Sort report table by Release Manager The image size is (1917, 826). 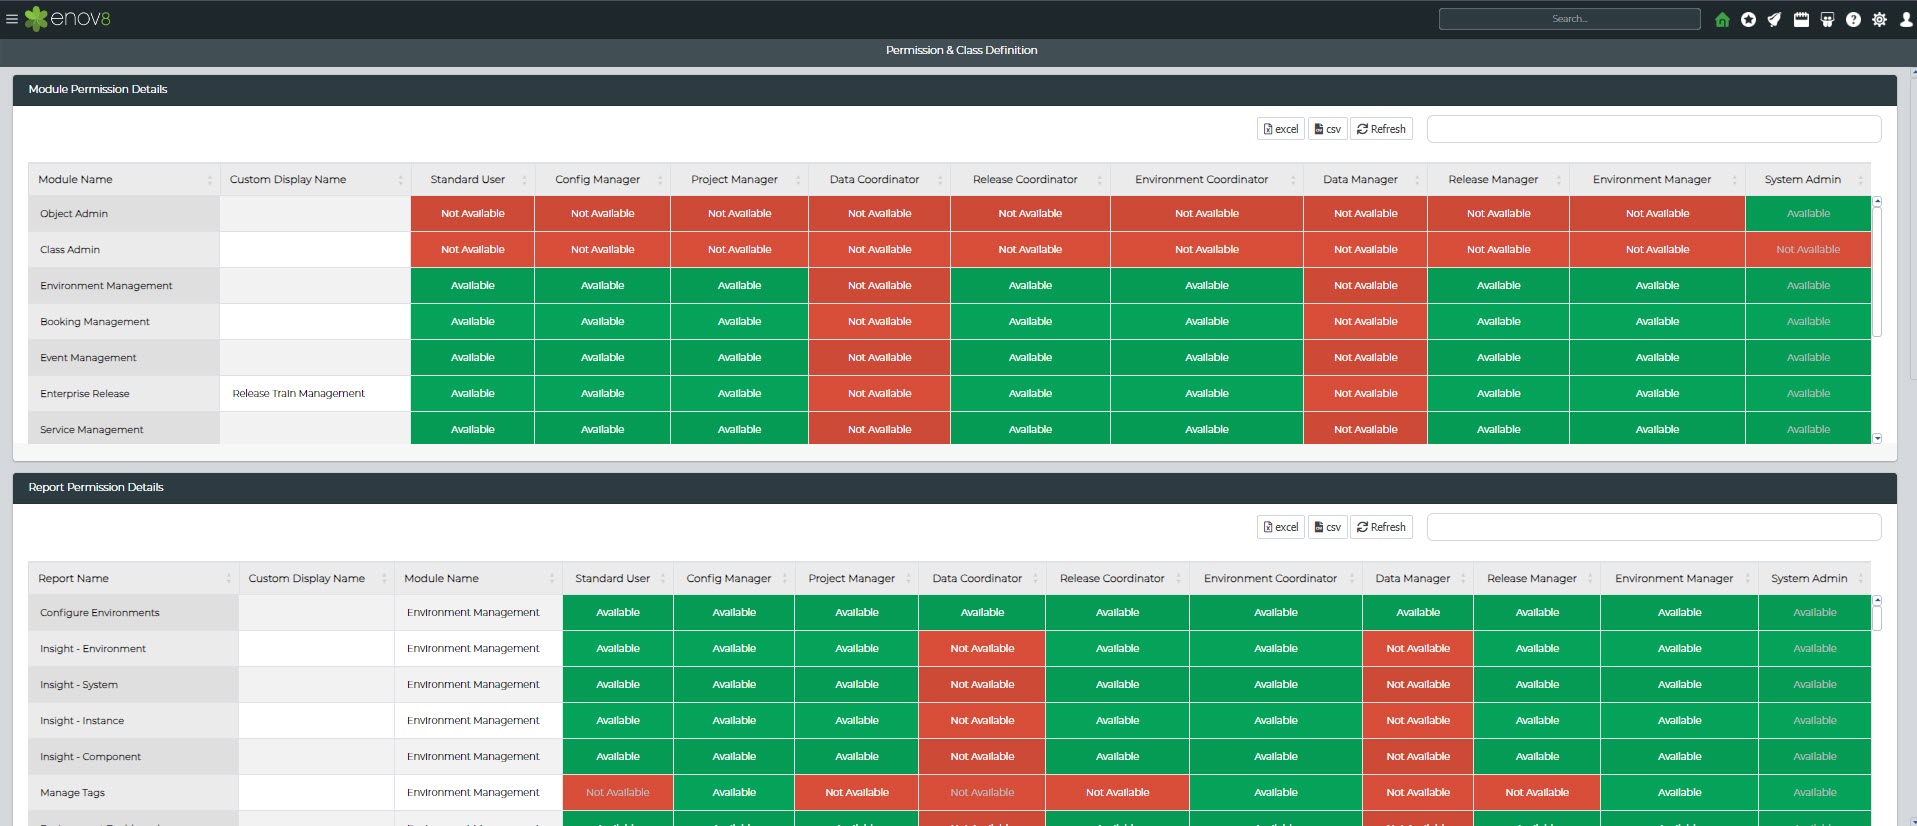[1537, 578]
